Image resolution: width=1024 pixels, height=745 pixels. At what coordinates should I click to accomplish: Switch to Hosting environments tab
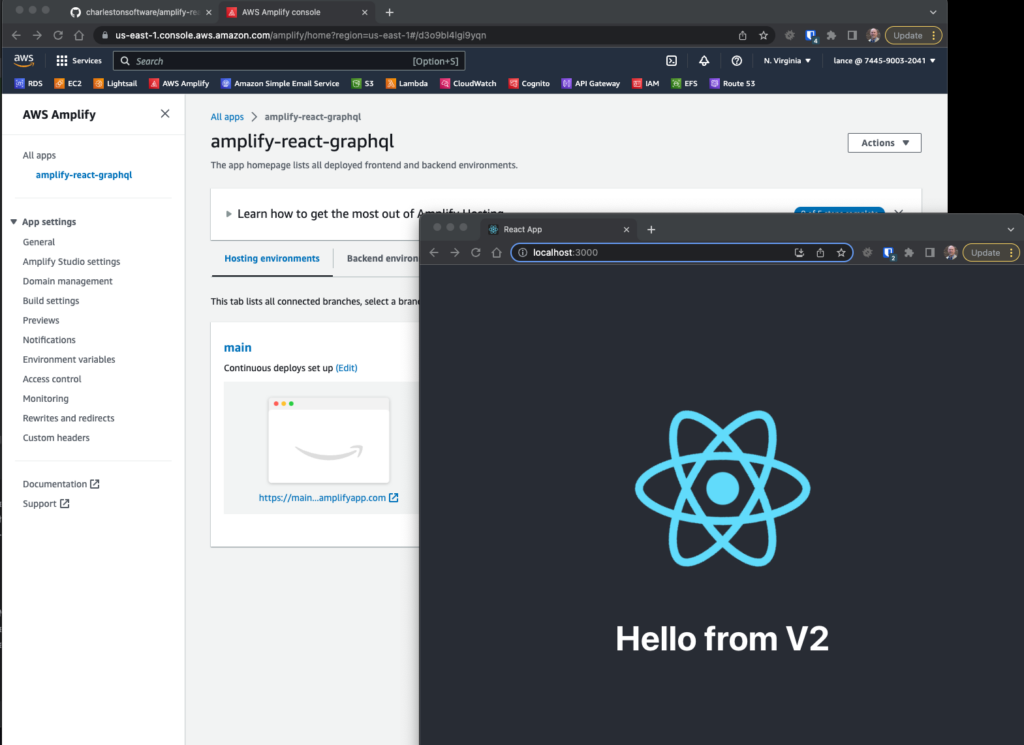(x=272, y=258)
